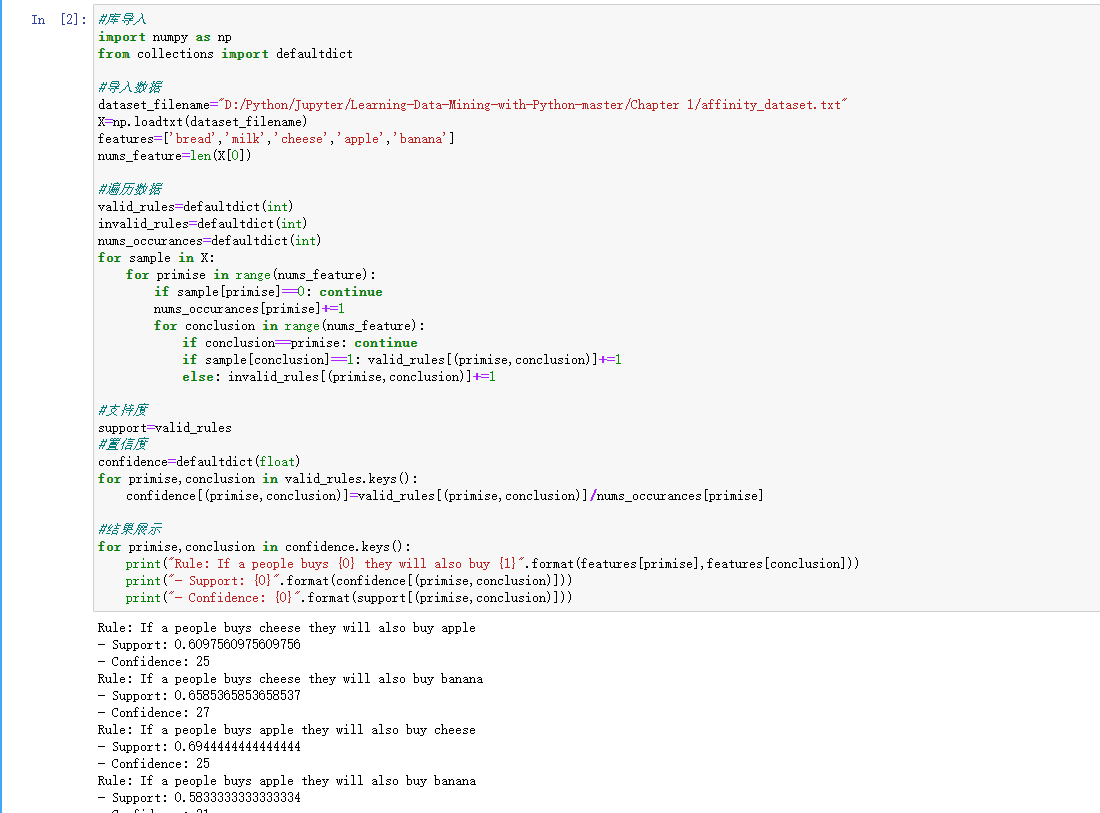Click the 'else: invalid_rules' line
The width and height of the screenshot is (1100, 813).
tap(339, 377)
